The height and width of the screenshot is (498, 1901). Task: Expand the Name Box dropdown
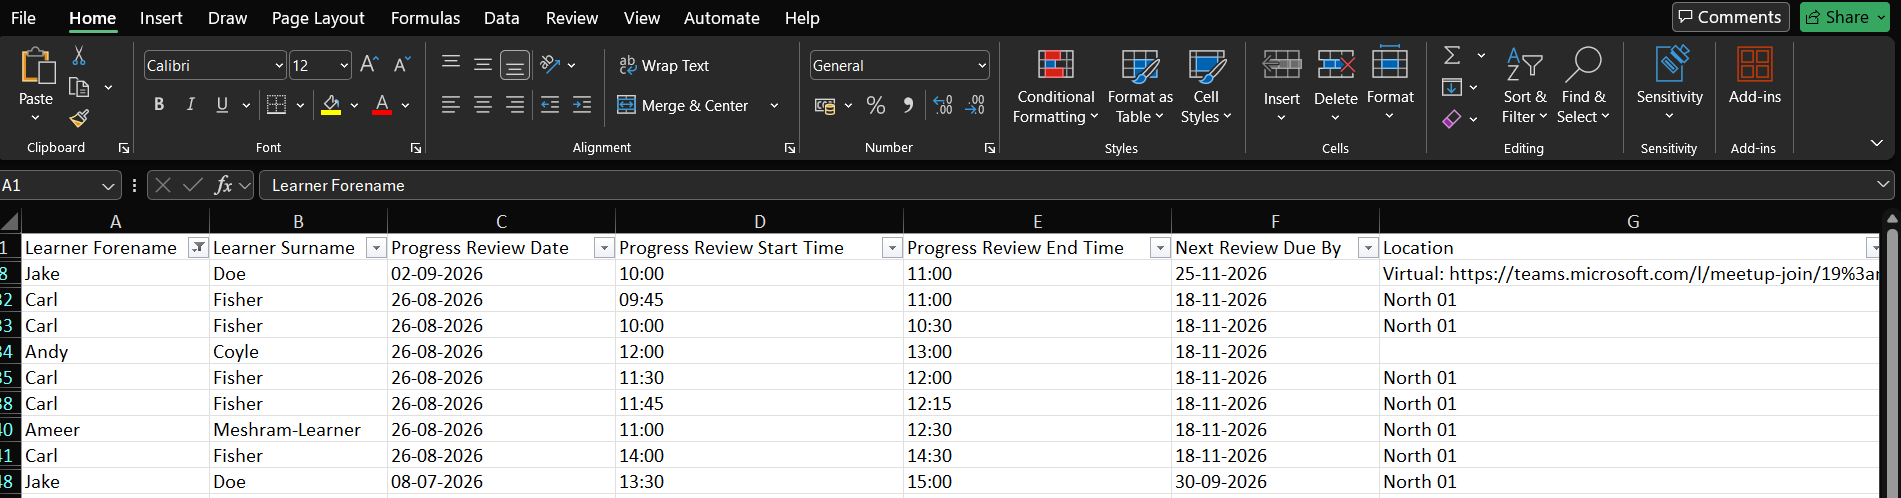[x=108, y=186]
